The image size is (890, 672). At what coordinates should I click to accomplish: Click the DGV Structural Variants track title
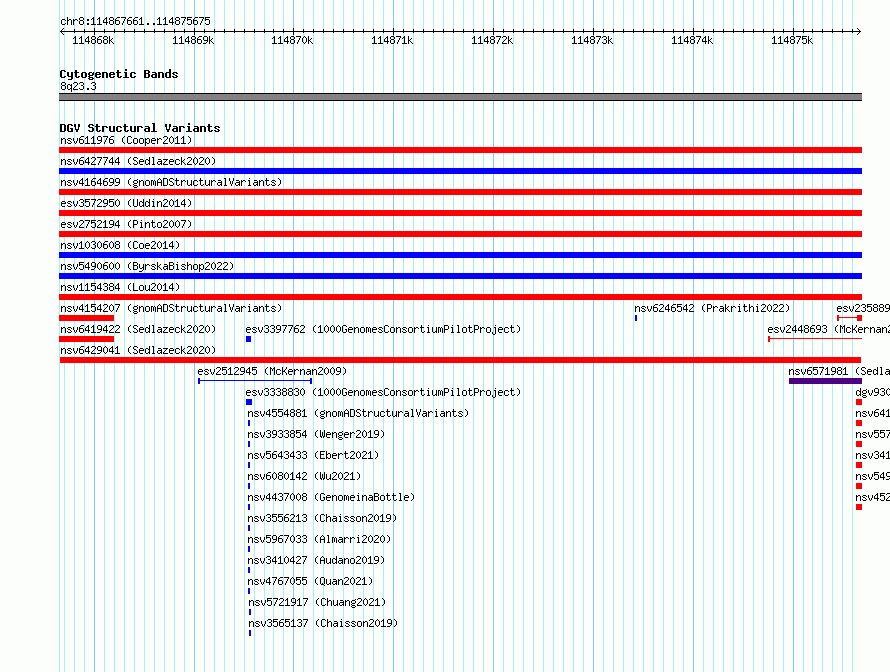[140, 128]
